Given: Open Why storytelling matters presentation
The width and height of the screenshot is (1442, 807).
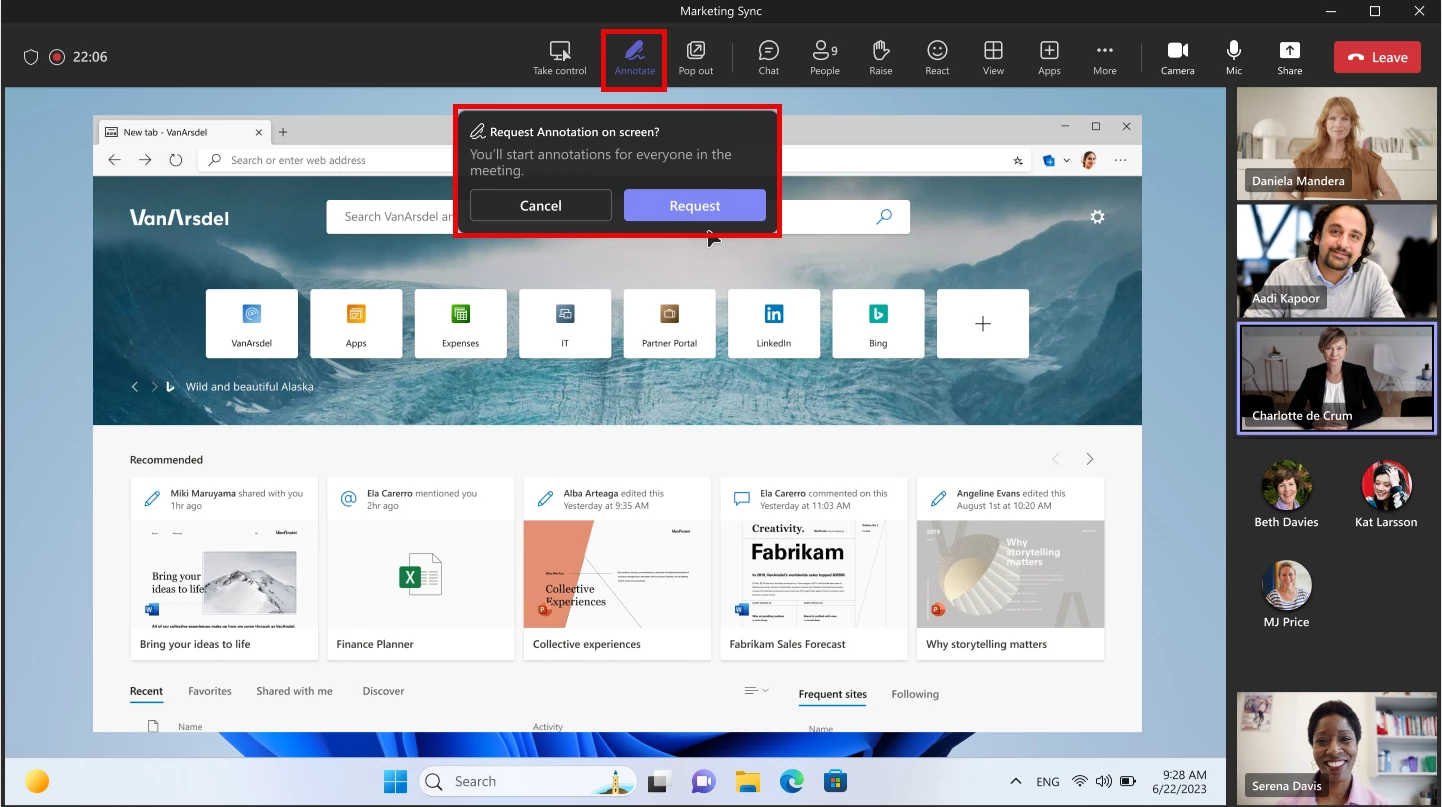Looking at the screenshot, I should pyautogui.click(x=1010, y=568).
